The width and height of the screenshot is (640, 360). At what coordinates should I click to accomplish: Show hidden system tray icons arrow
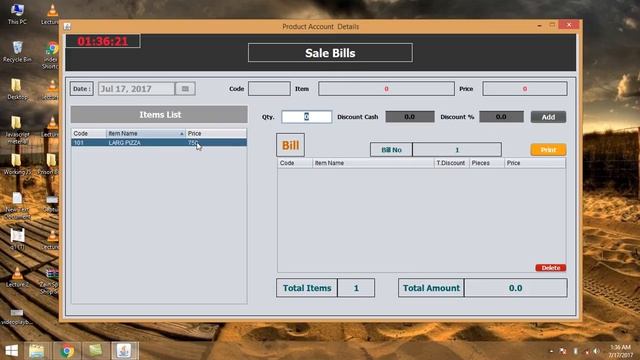tap(551, 351)
